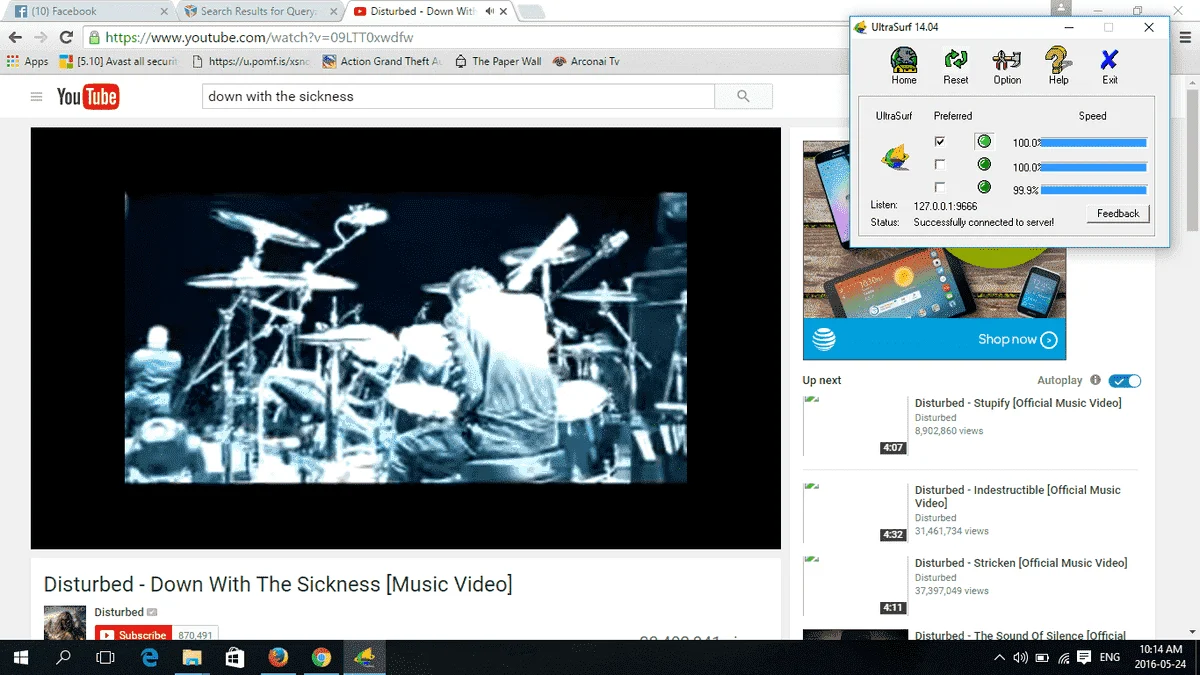Check the third Preferred server checkbox
Viewport: 1200px width, 675px height.
click(x=940, y=187)
